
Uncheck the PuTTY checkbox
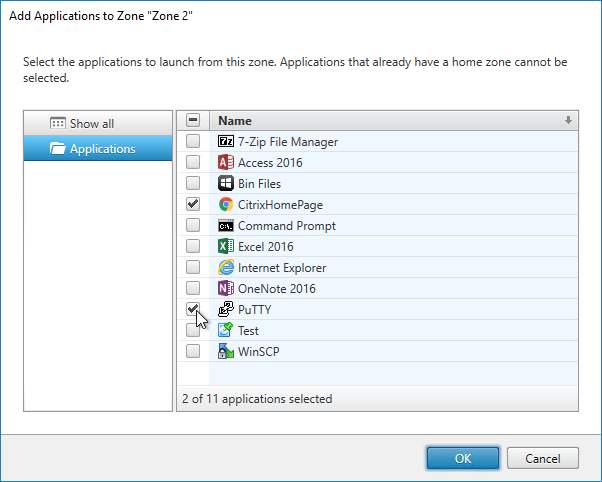193,309
